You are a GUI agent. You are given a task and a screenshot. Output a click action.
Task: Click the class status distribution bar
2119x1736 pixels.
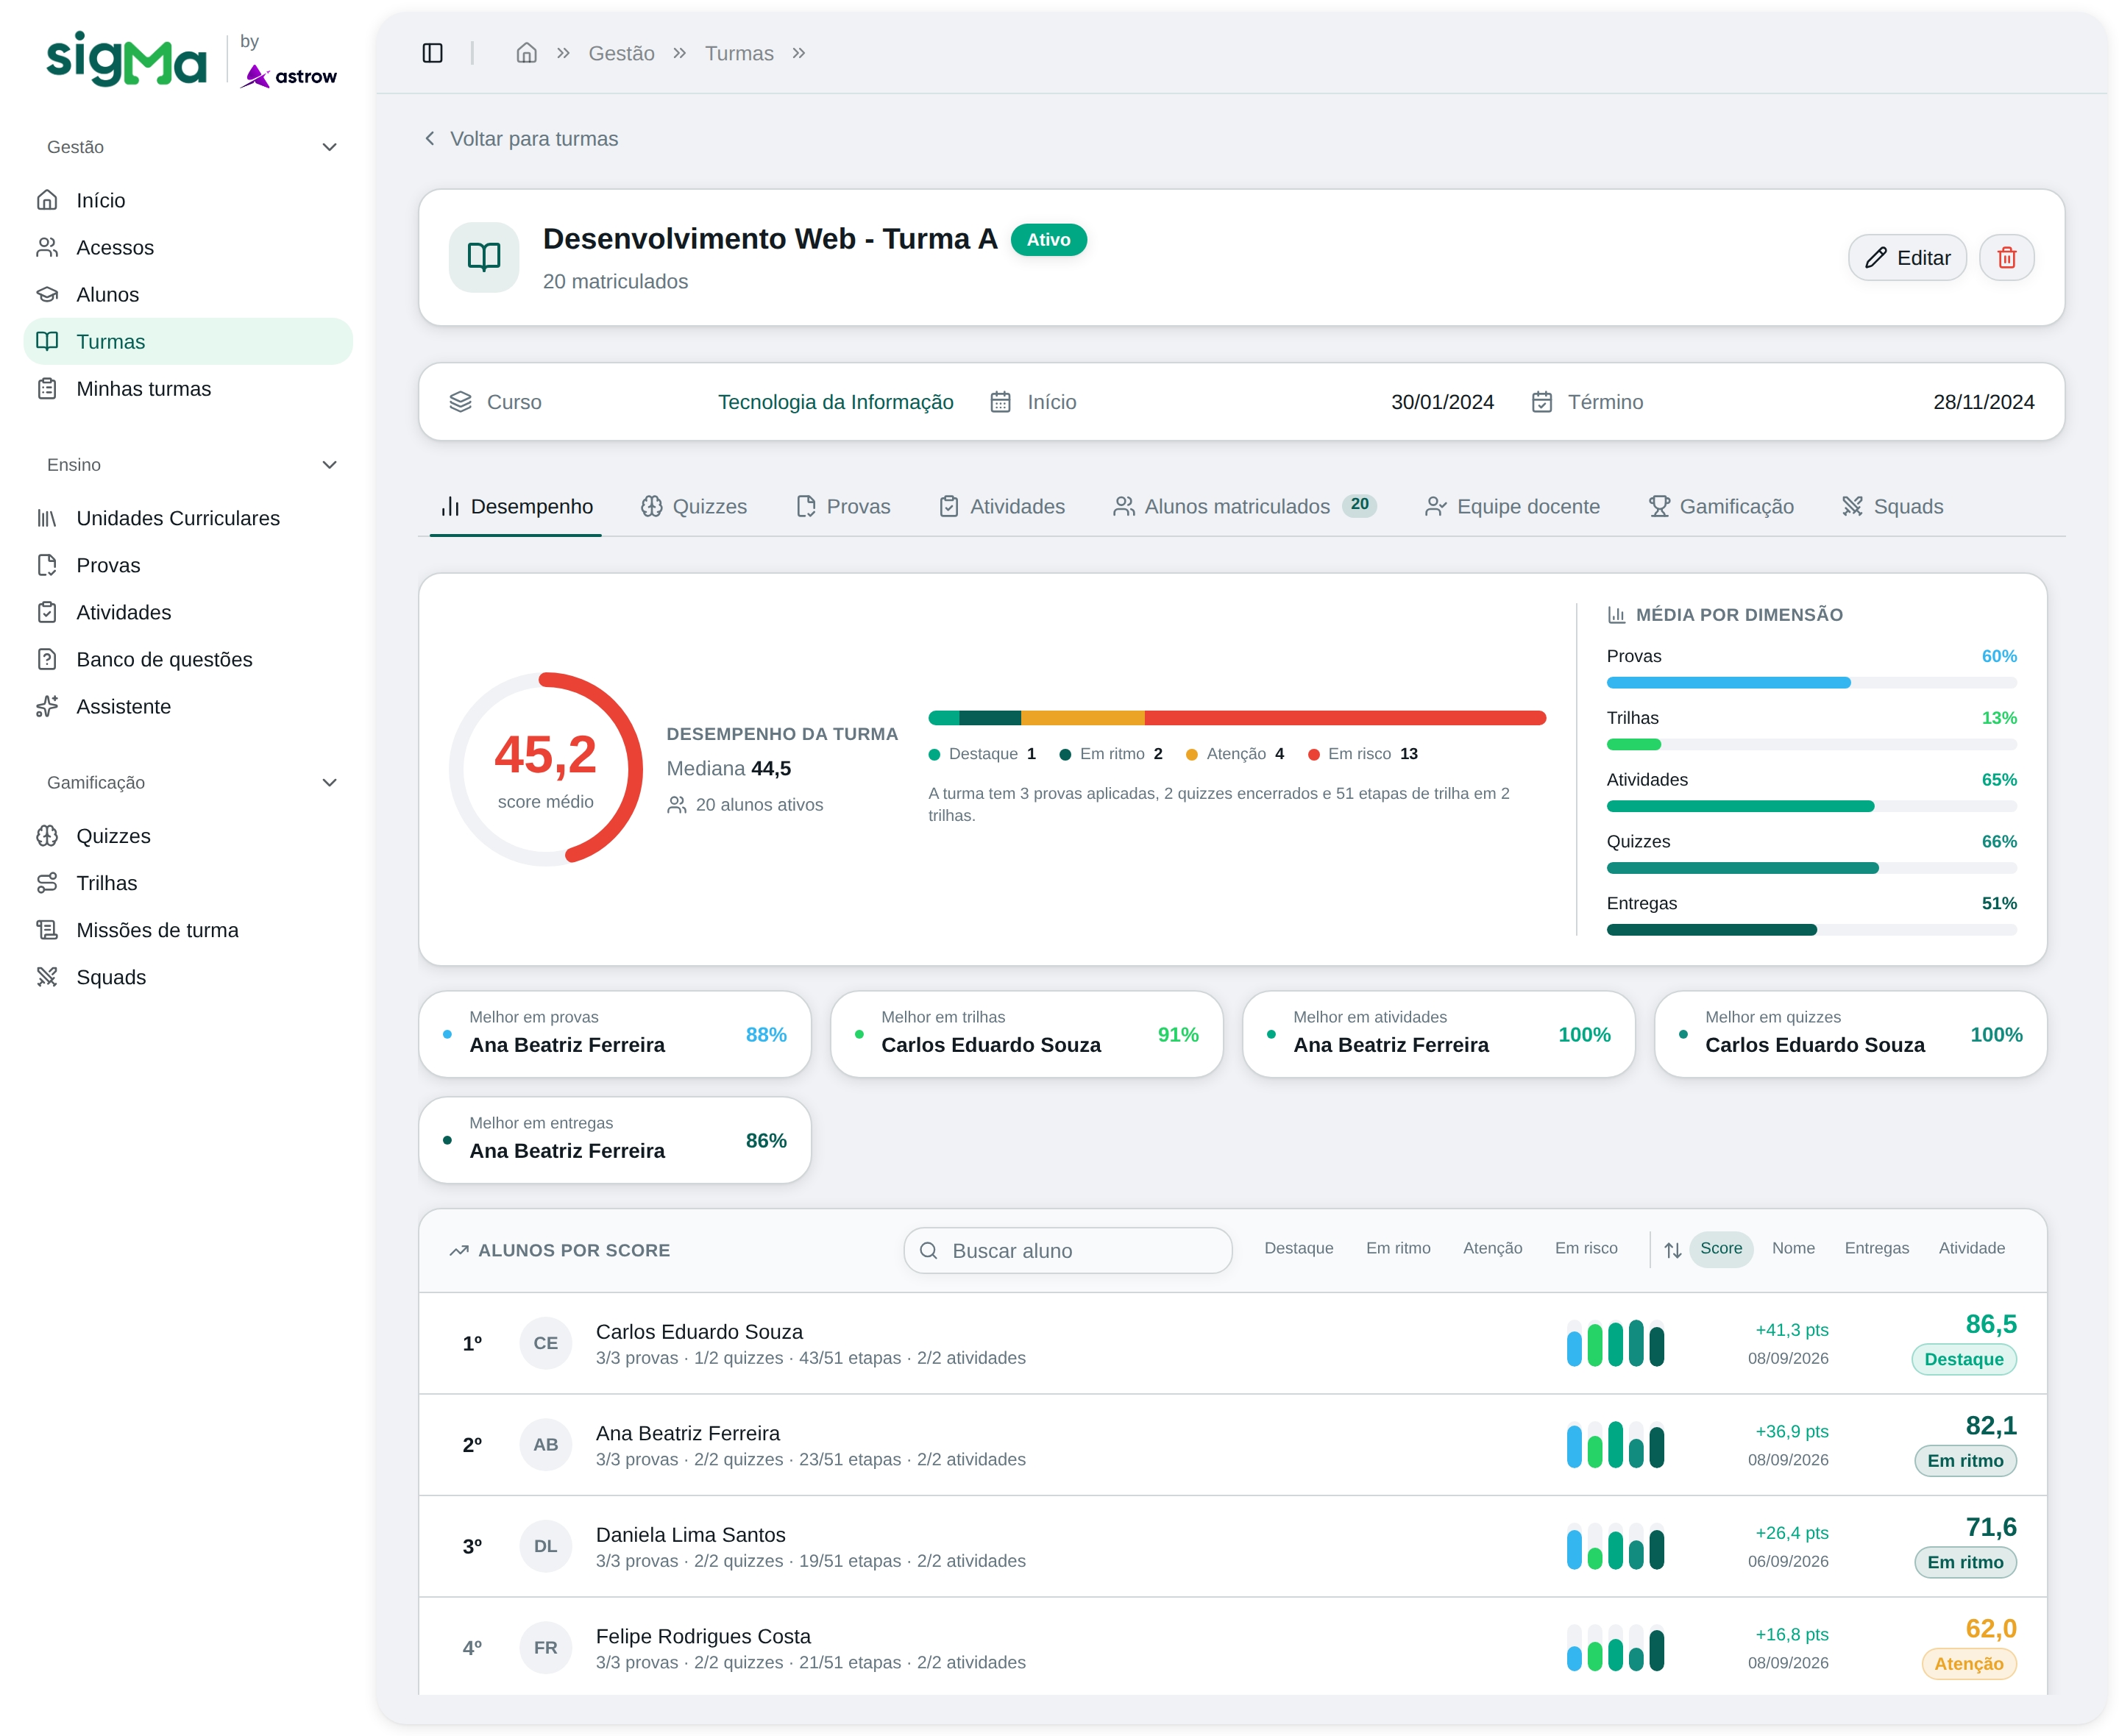tap(1236, 718)
